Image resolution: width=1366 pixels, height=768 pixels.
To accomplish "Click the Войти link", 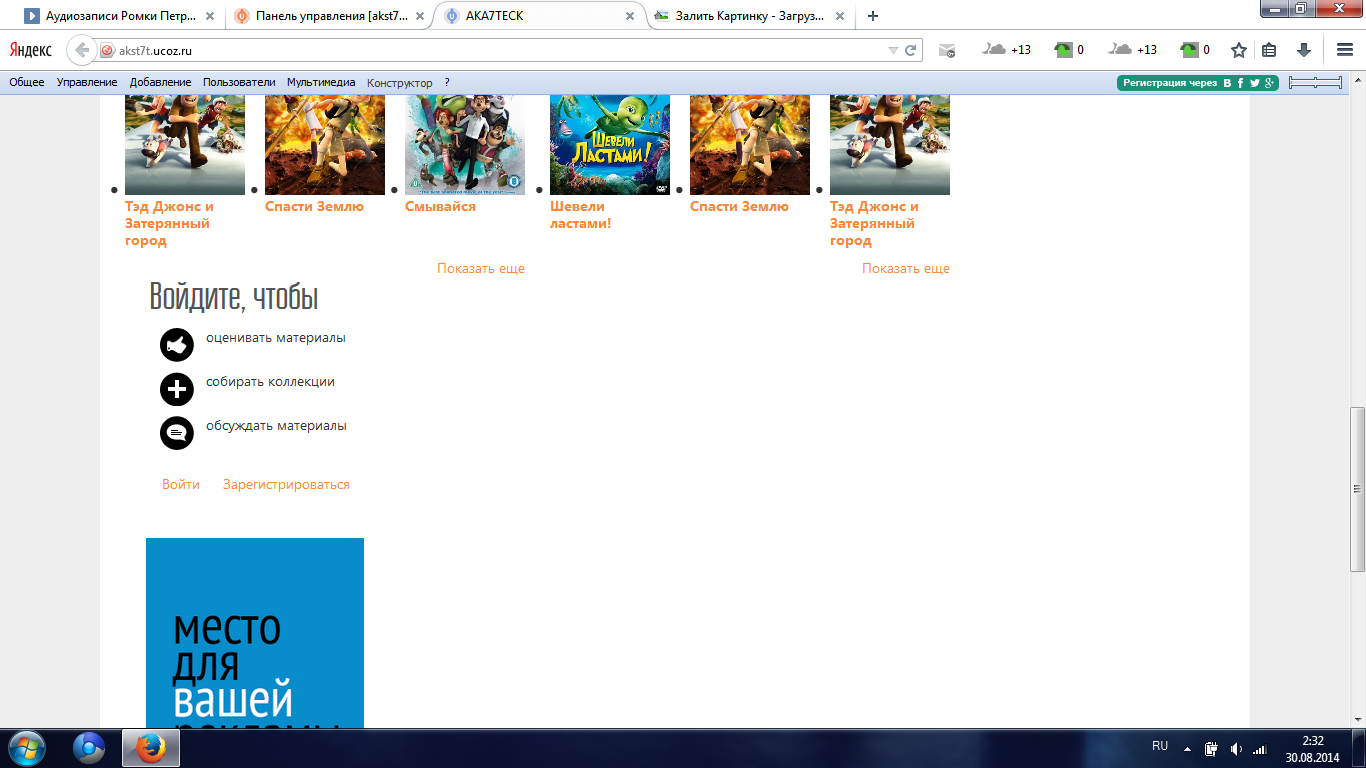I will click(x=181, y=484).
